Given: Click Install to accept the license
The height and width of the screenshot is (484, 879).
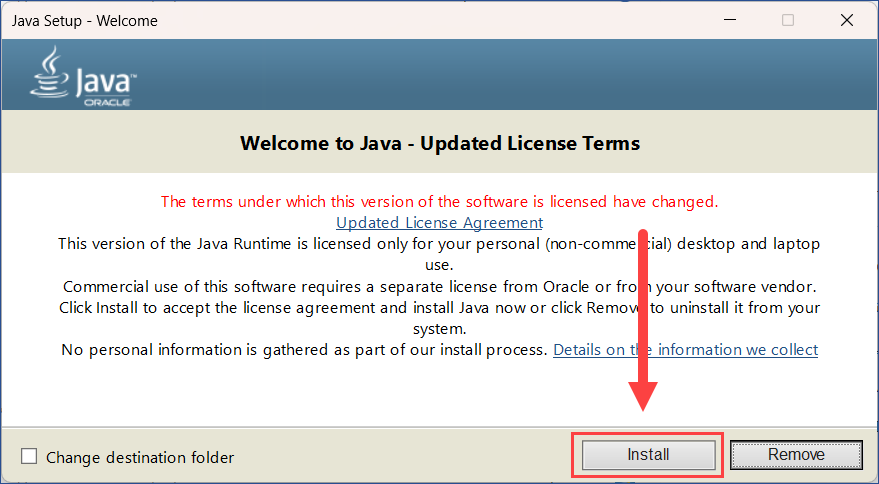Looking at the screenshot, I should pyautogui.click(x=649, y=454).
